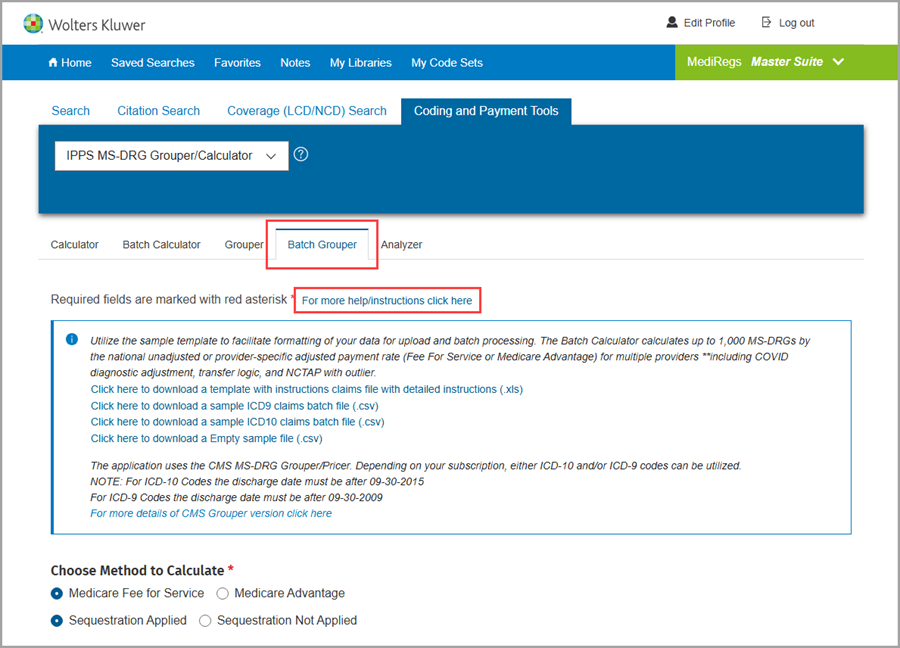Switch to Coverage (LCD/NCD) Search tab
Viewport: 900px width, 648px height.
click(x=307, y=111)
